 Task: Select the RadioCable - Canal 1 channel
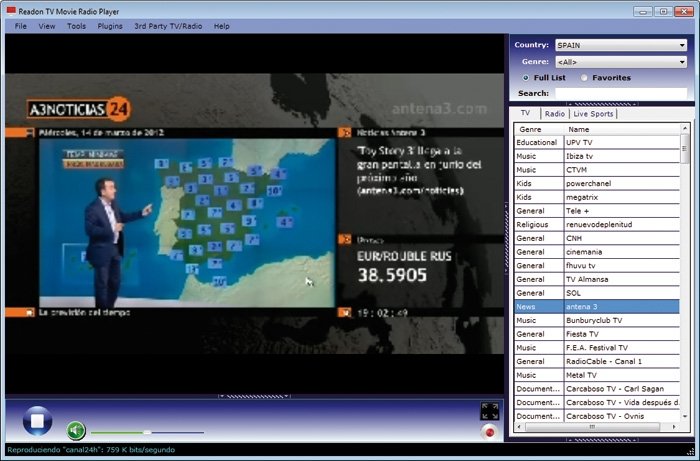(x=596, y=361)
